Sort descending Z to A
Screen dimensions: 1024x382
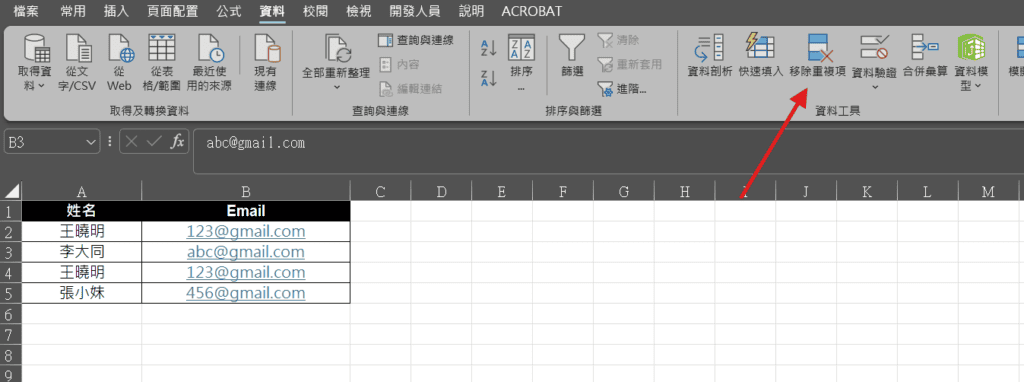tap(488, 78)
